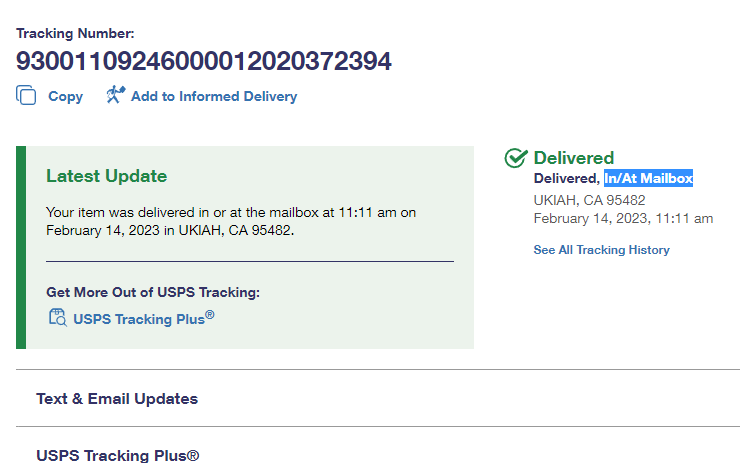
Task: Click the large green Delivered status heading
Action: pos(573,158)
